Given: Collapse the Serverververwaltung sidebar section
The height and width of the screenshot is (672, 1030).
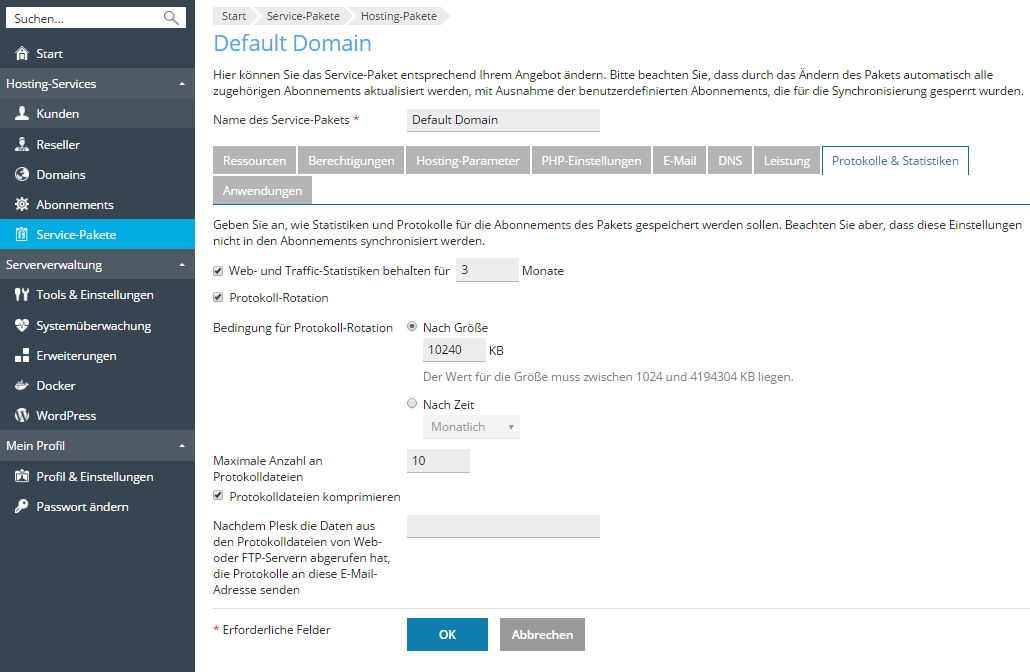Looking at the screenshot, I should (181, 265).
